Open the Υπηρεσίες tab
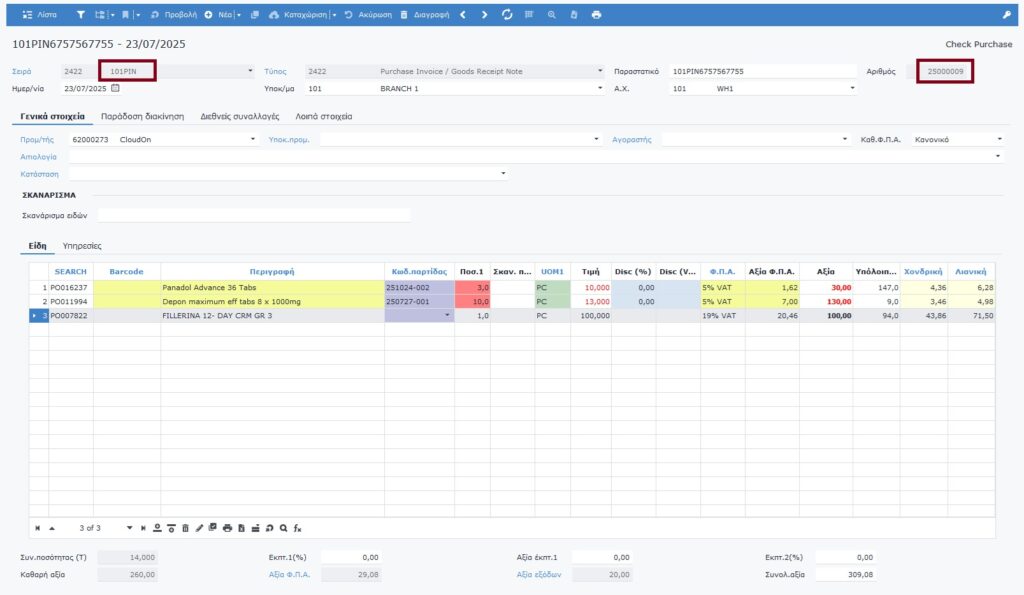 tap(82, 245)
